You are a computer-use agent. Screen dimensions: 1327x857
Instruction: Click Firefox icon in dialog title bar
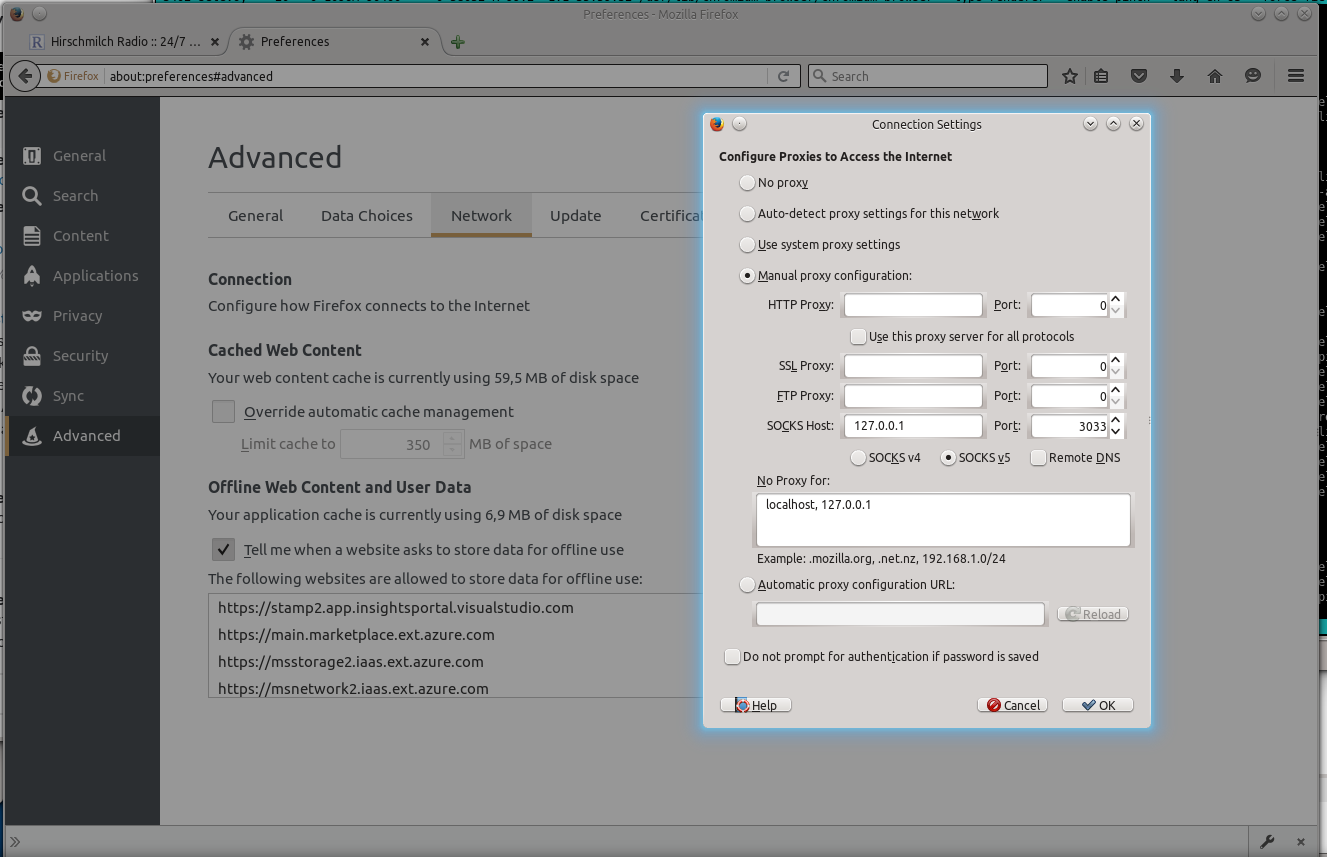(717, 124)
